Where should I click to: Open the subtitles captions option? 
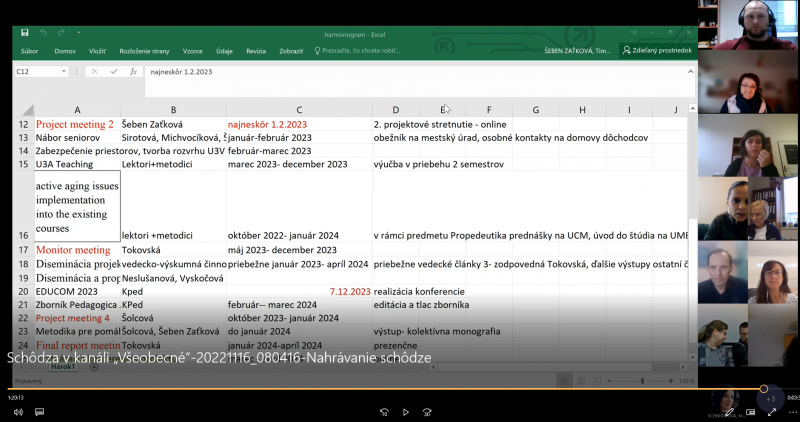click(x=41, y=411)
